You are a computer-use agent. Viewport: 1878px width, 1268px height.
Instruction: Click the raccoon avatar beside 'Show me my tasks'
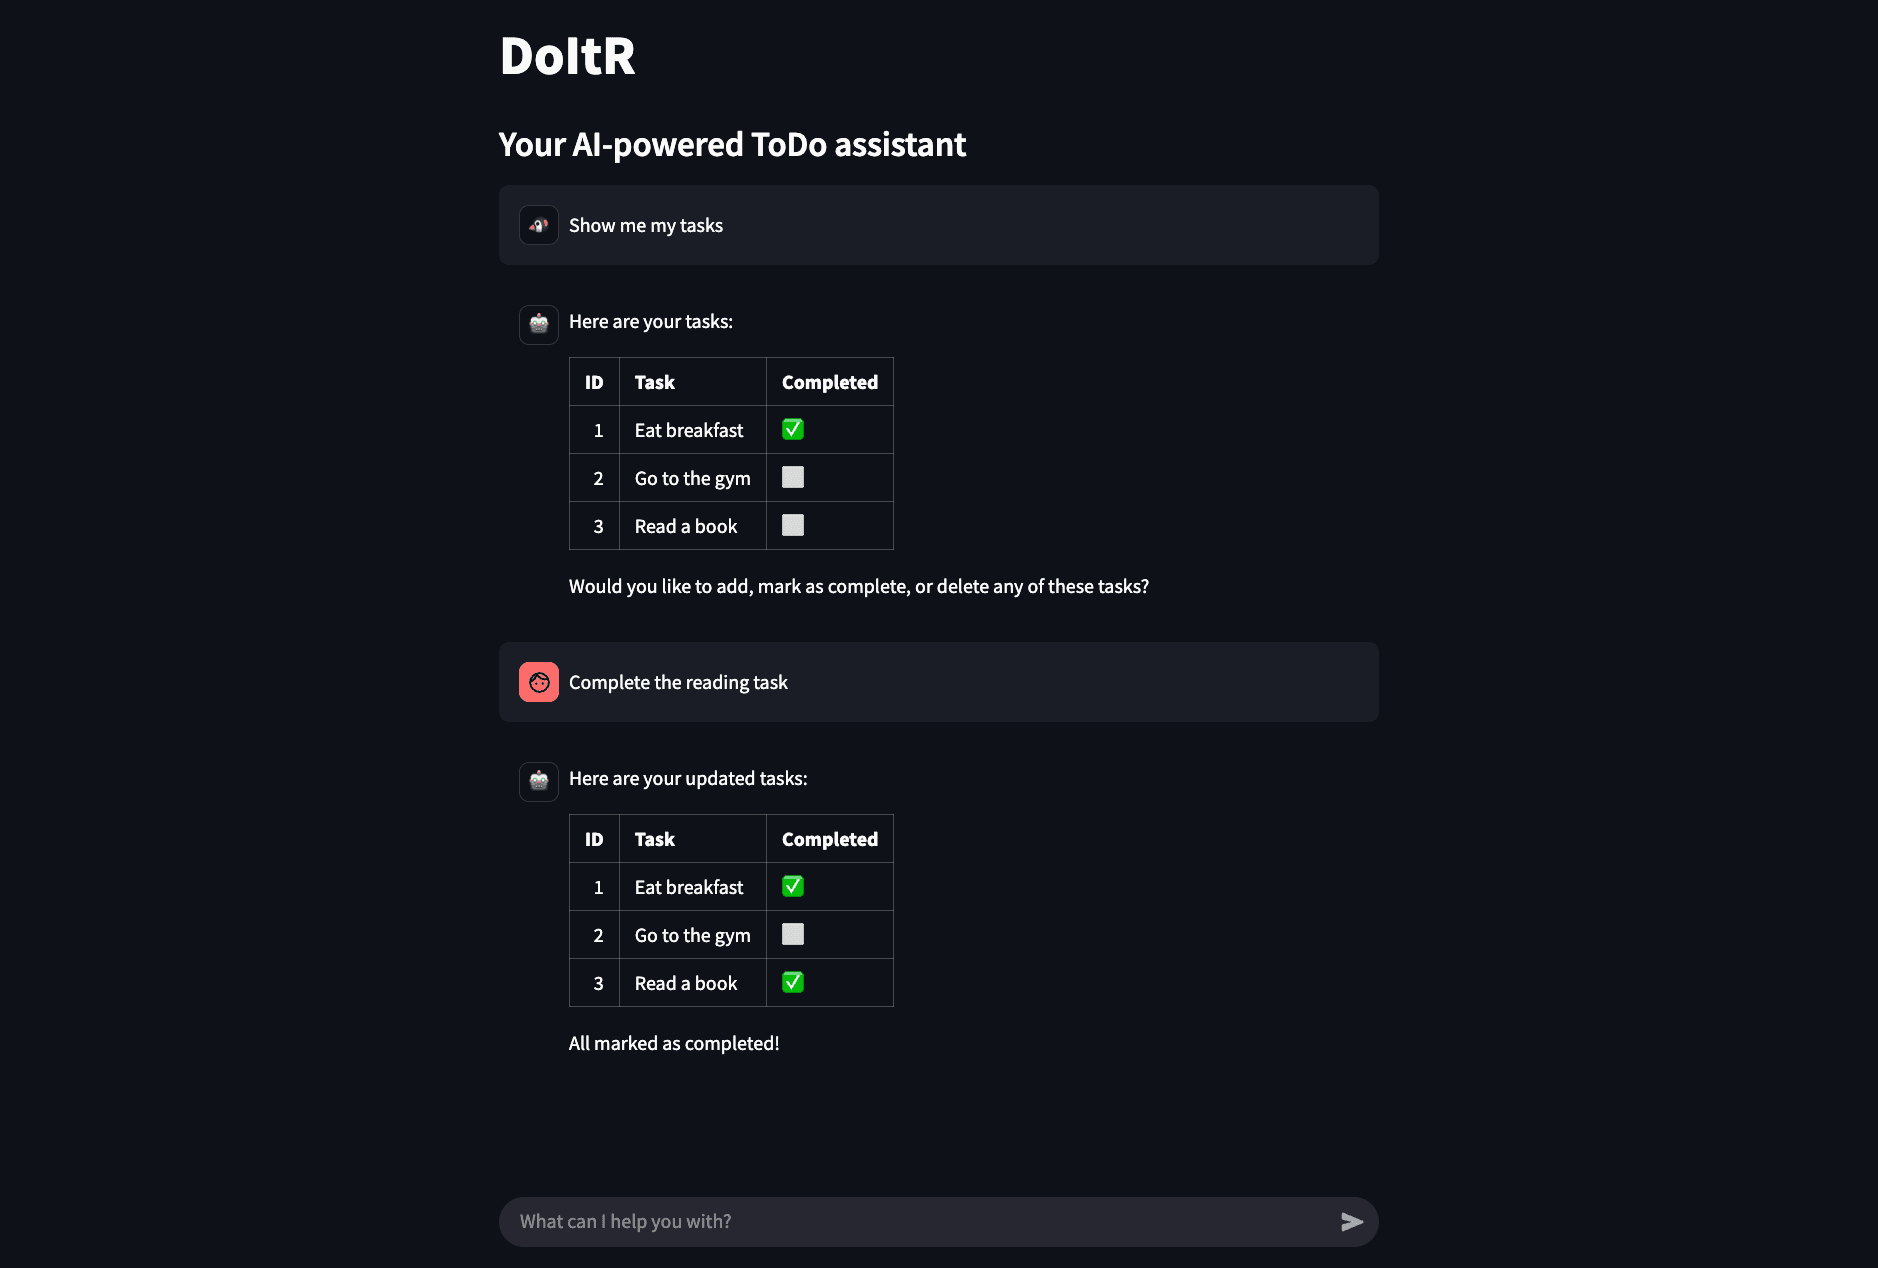coord(538,225)
